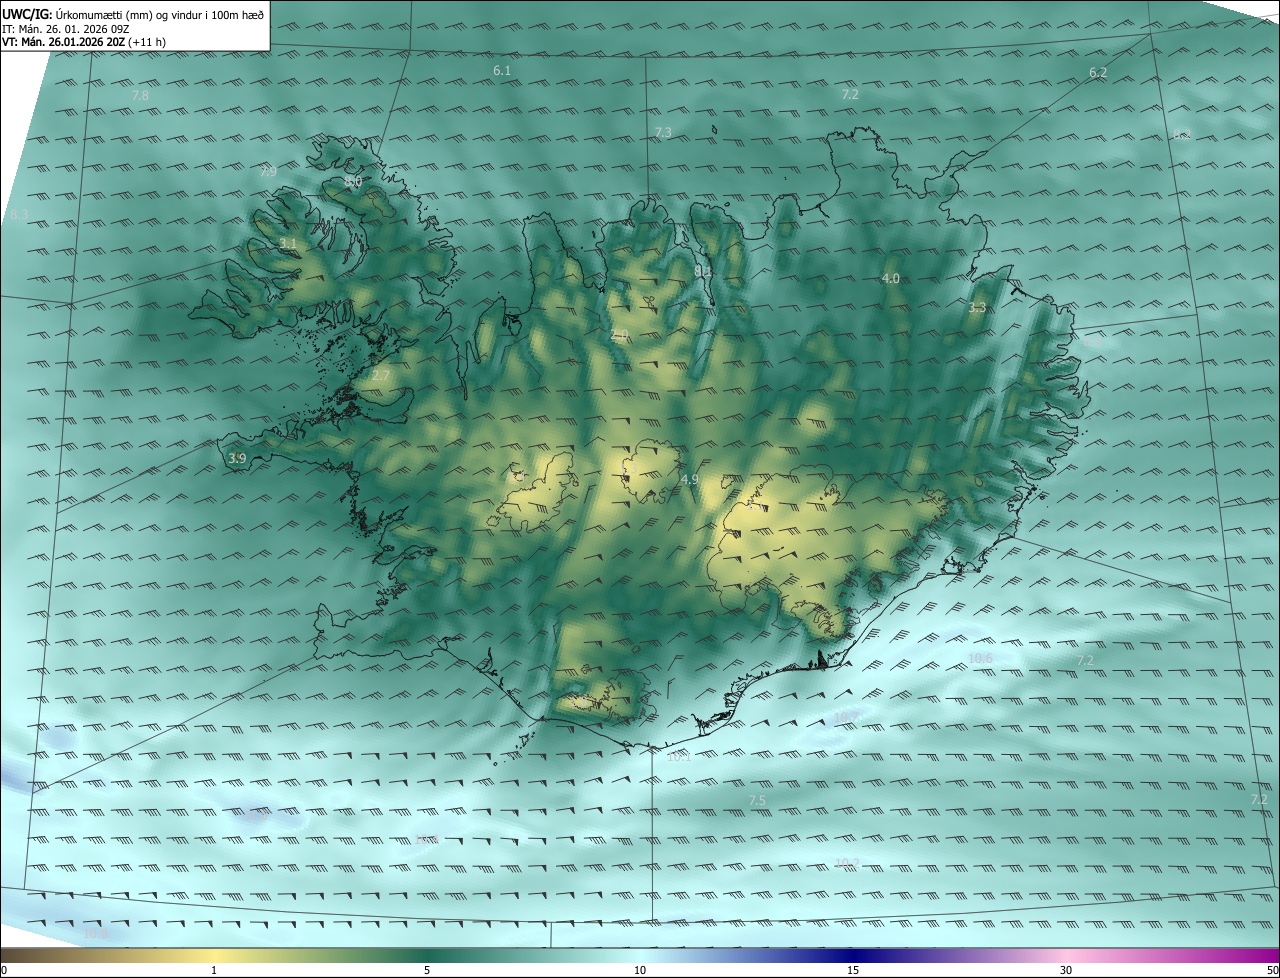Click the 4.9 value label on the map

[x=689, y=480]
